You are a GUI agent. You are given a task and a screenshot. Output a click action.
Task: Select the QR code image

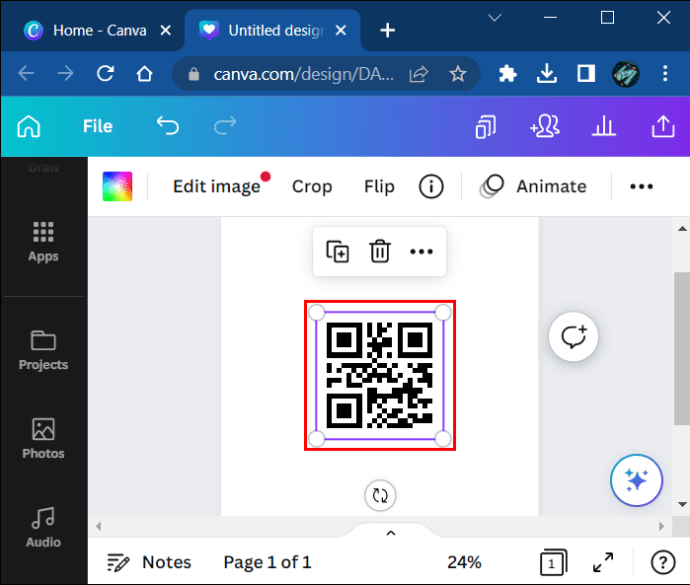[380, 375]
